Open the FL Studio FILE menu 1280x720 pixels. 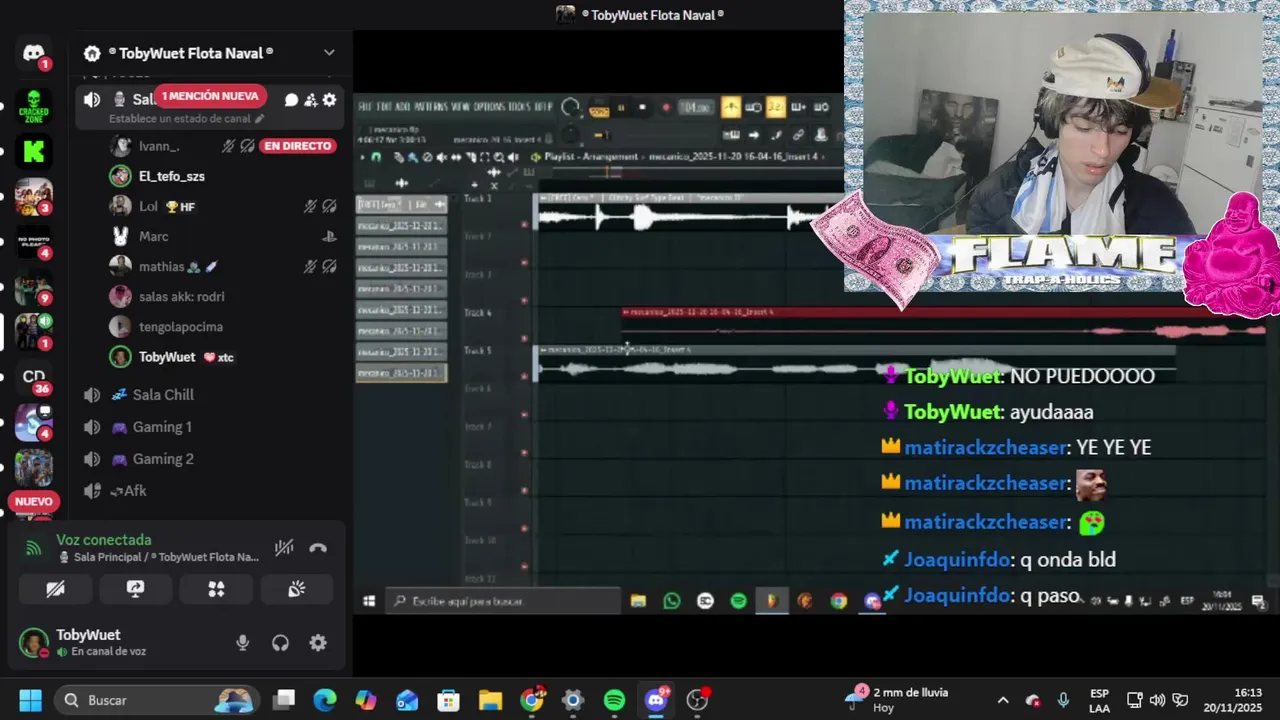tap(365, 107)
